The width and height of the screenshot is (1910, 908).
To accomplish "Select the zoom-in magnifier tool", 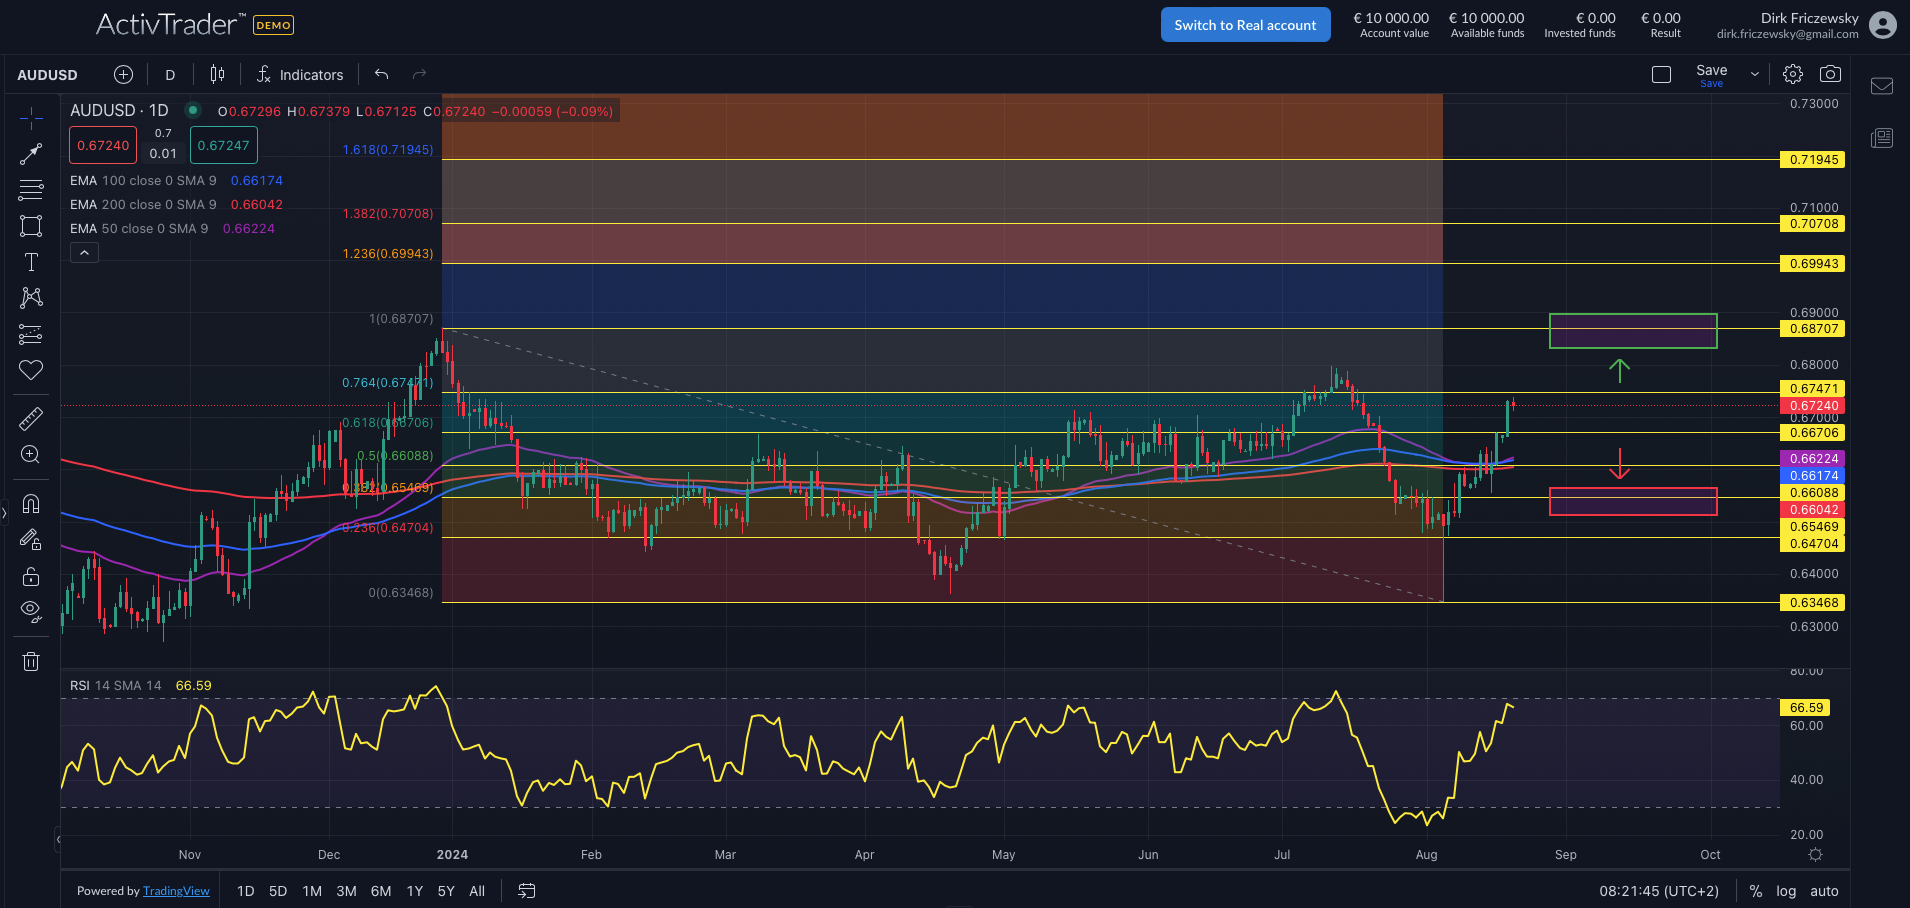I will pyautogui.click(x=31, y=454).
